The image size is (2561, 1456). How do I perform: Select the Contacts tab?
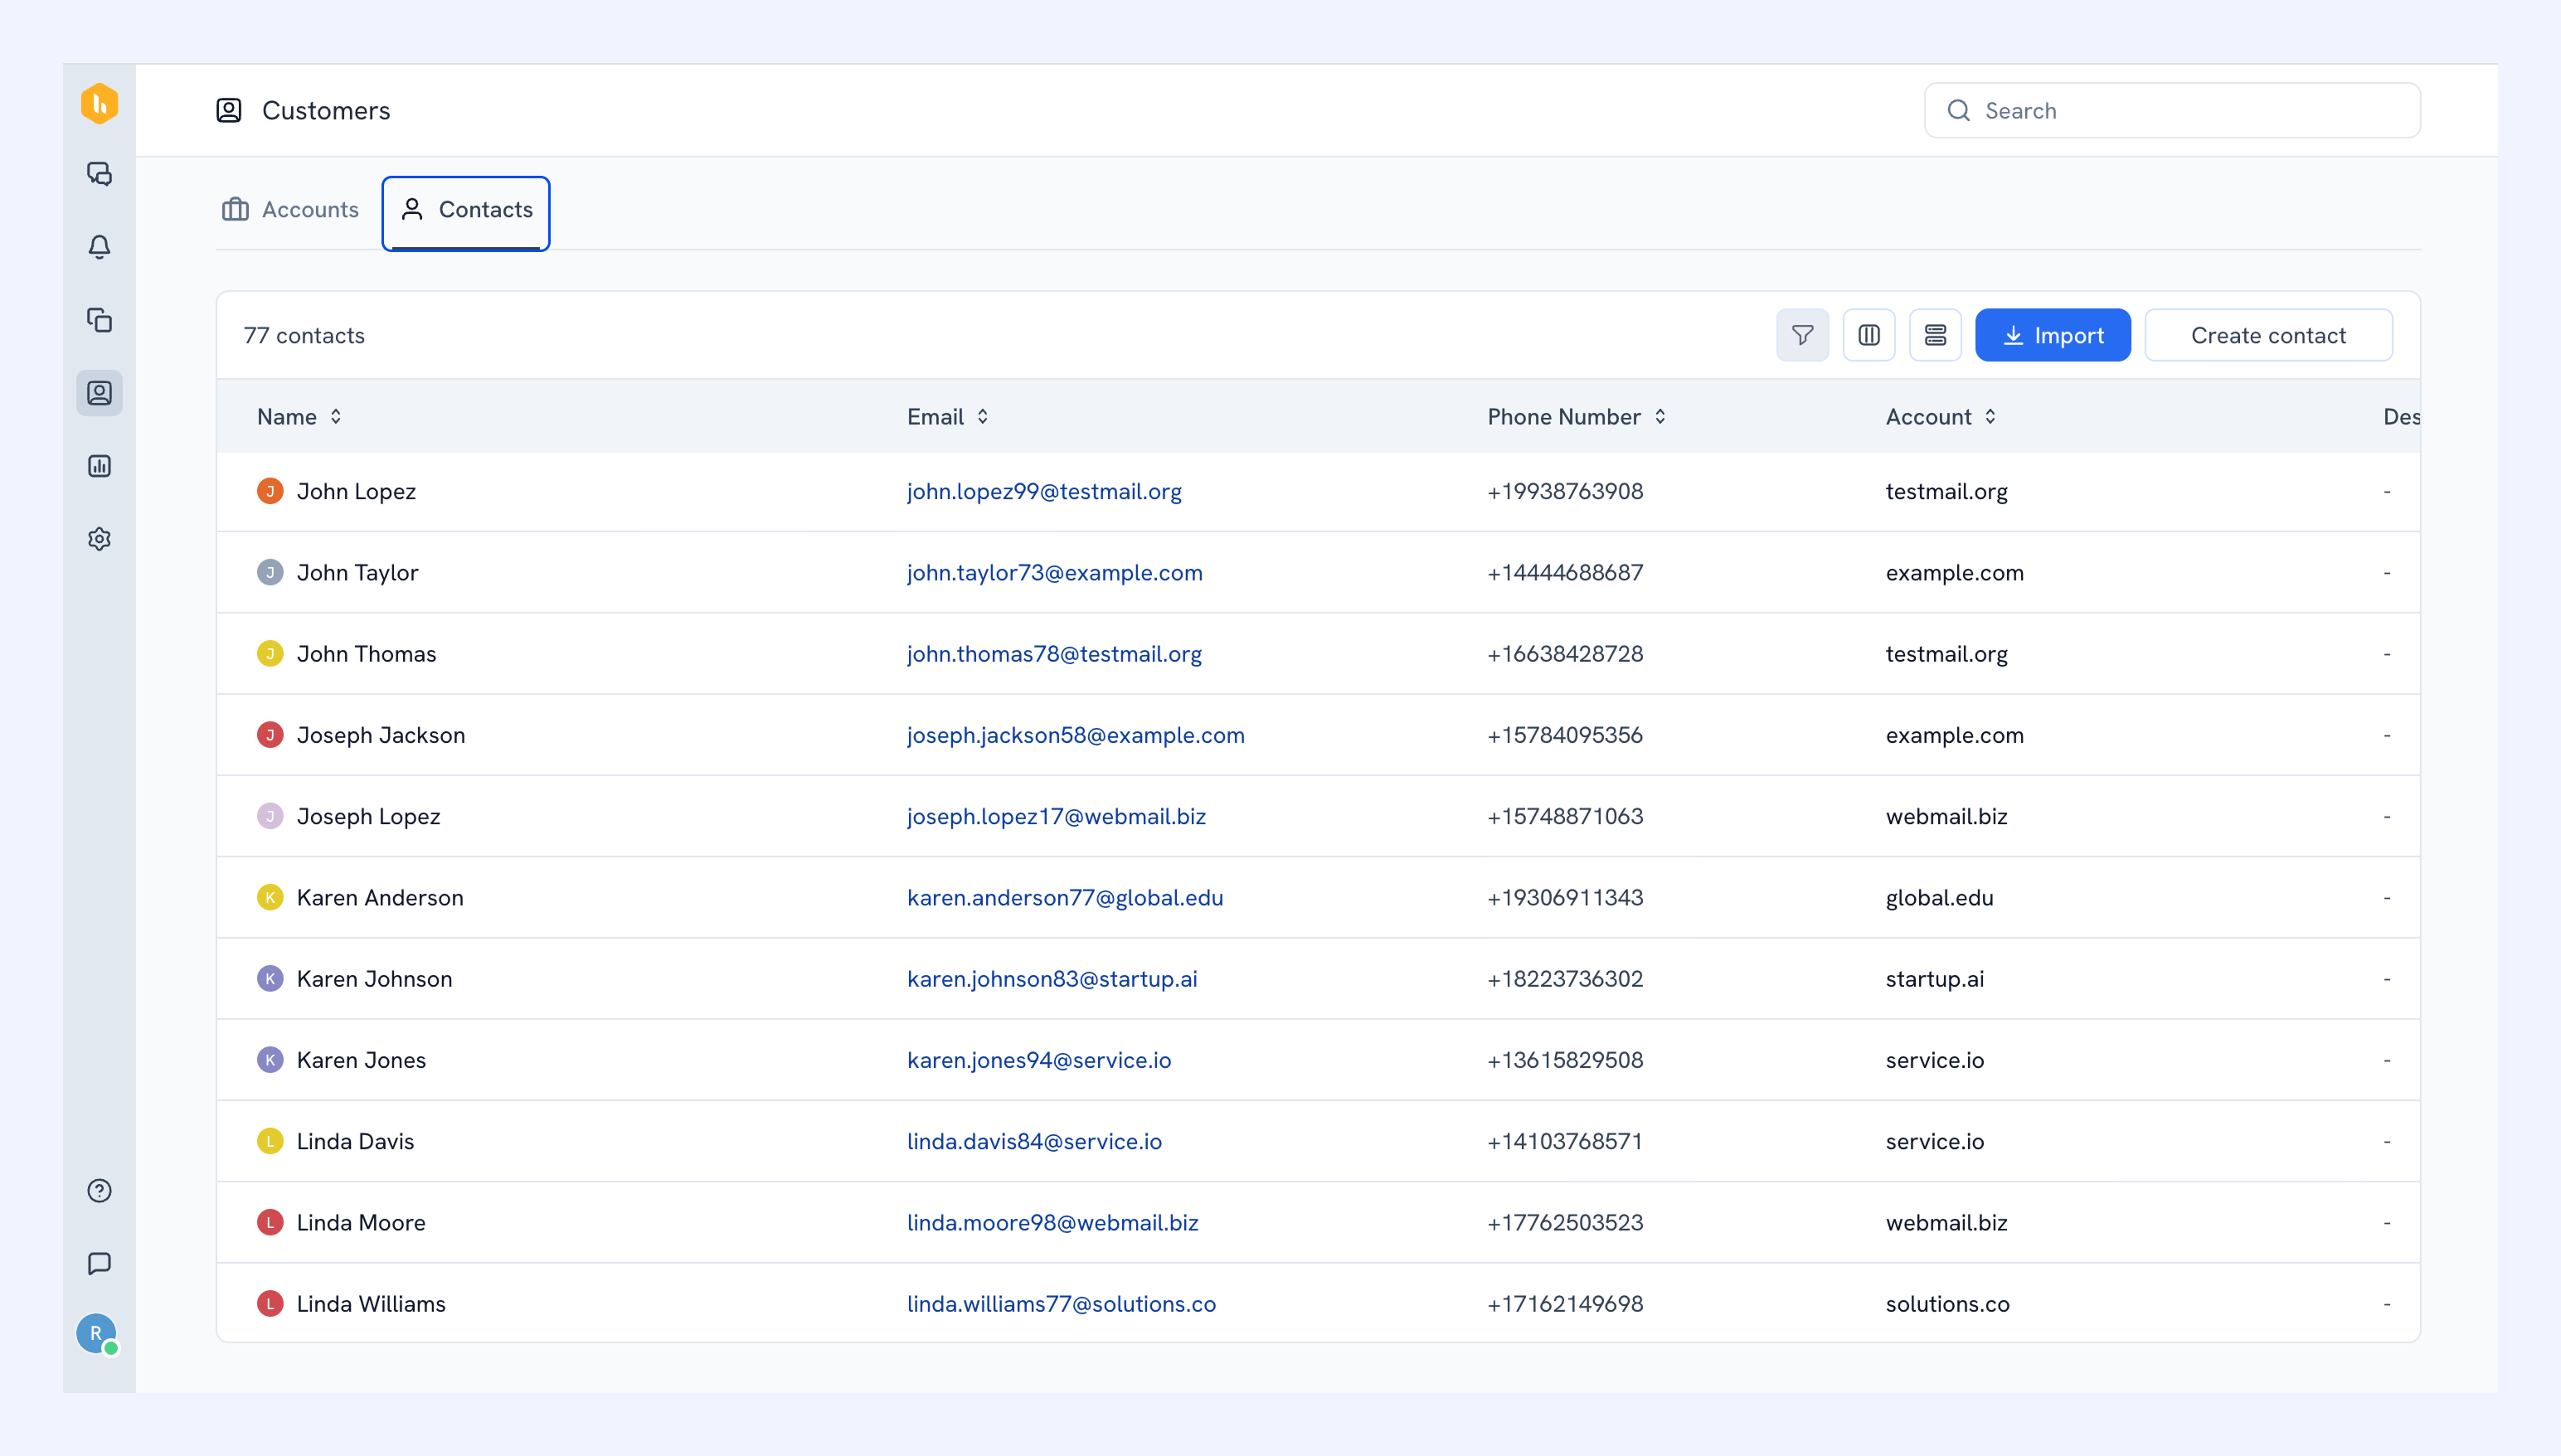pos(466,213)
